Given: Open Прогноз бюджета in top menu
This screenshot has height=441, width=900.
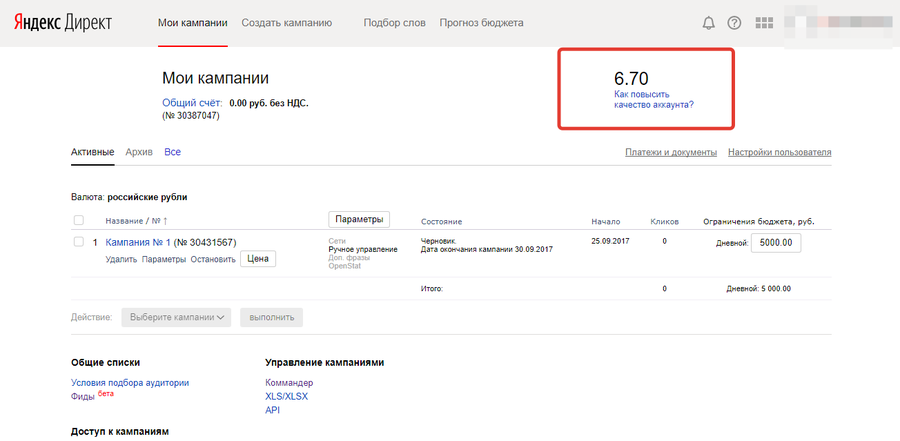Looking at the screenshot, I should (x=481, y=23).
